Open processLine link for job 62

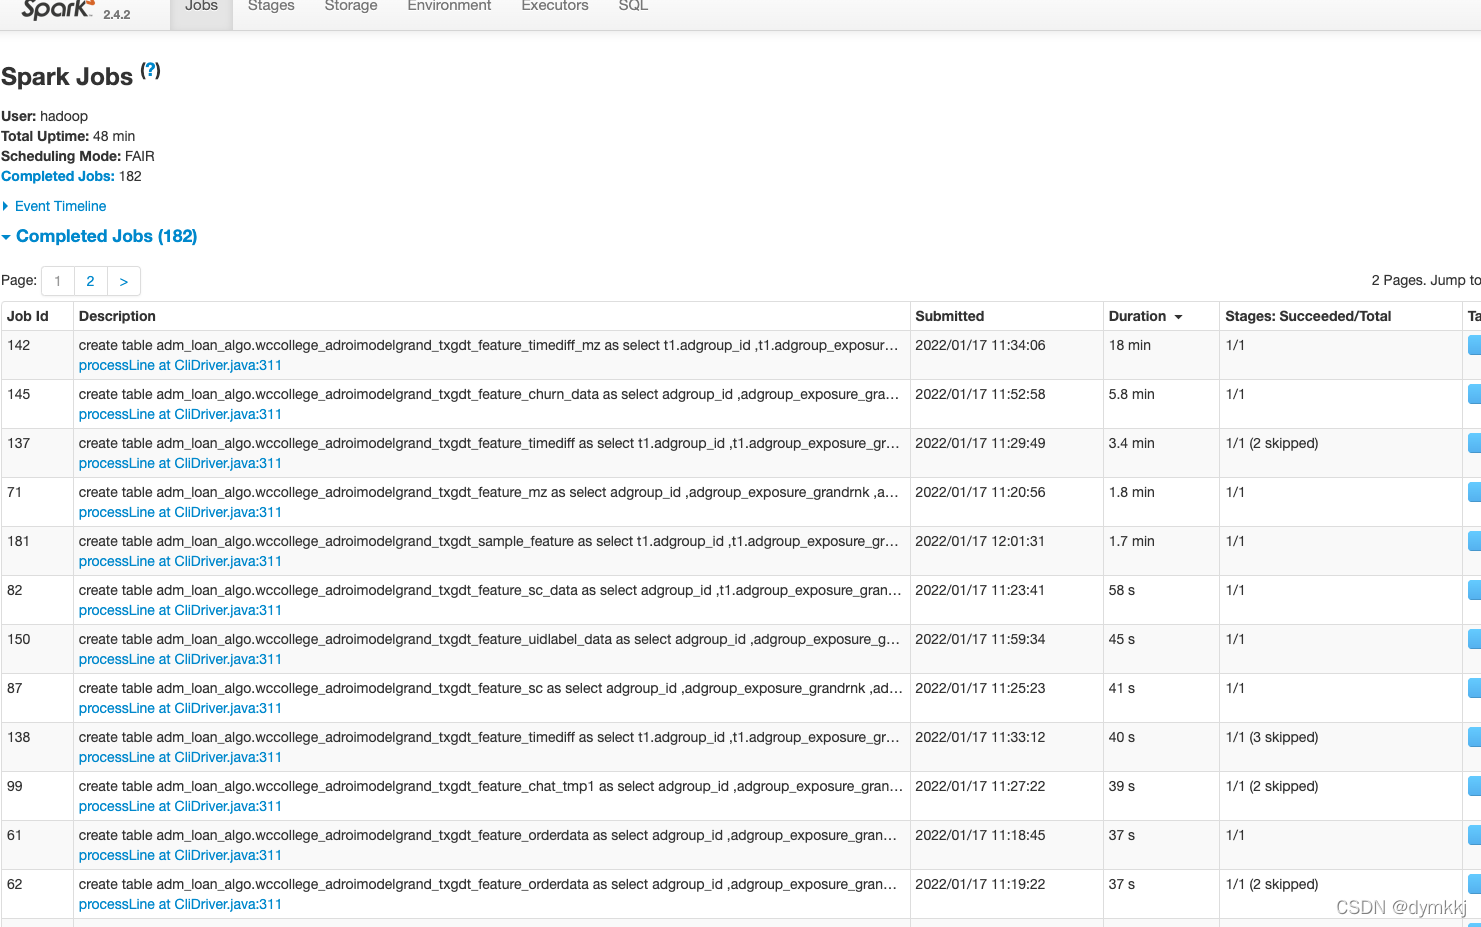pyautogui.click(x=180, y=904)
